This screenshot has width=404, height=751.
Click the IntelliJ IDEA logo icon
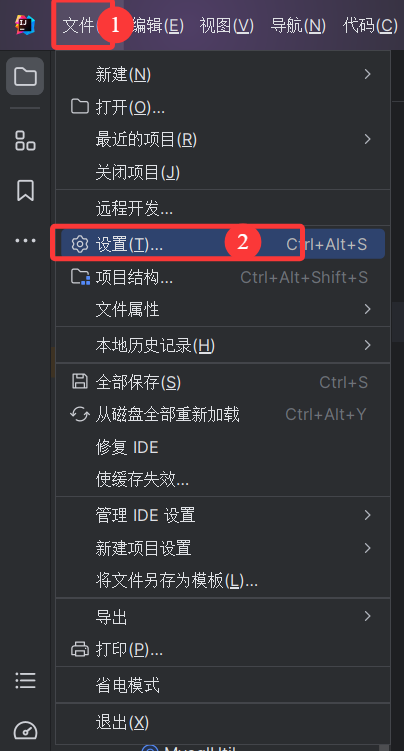[24, 25]
